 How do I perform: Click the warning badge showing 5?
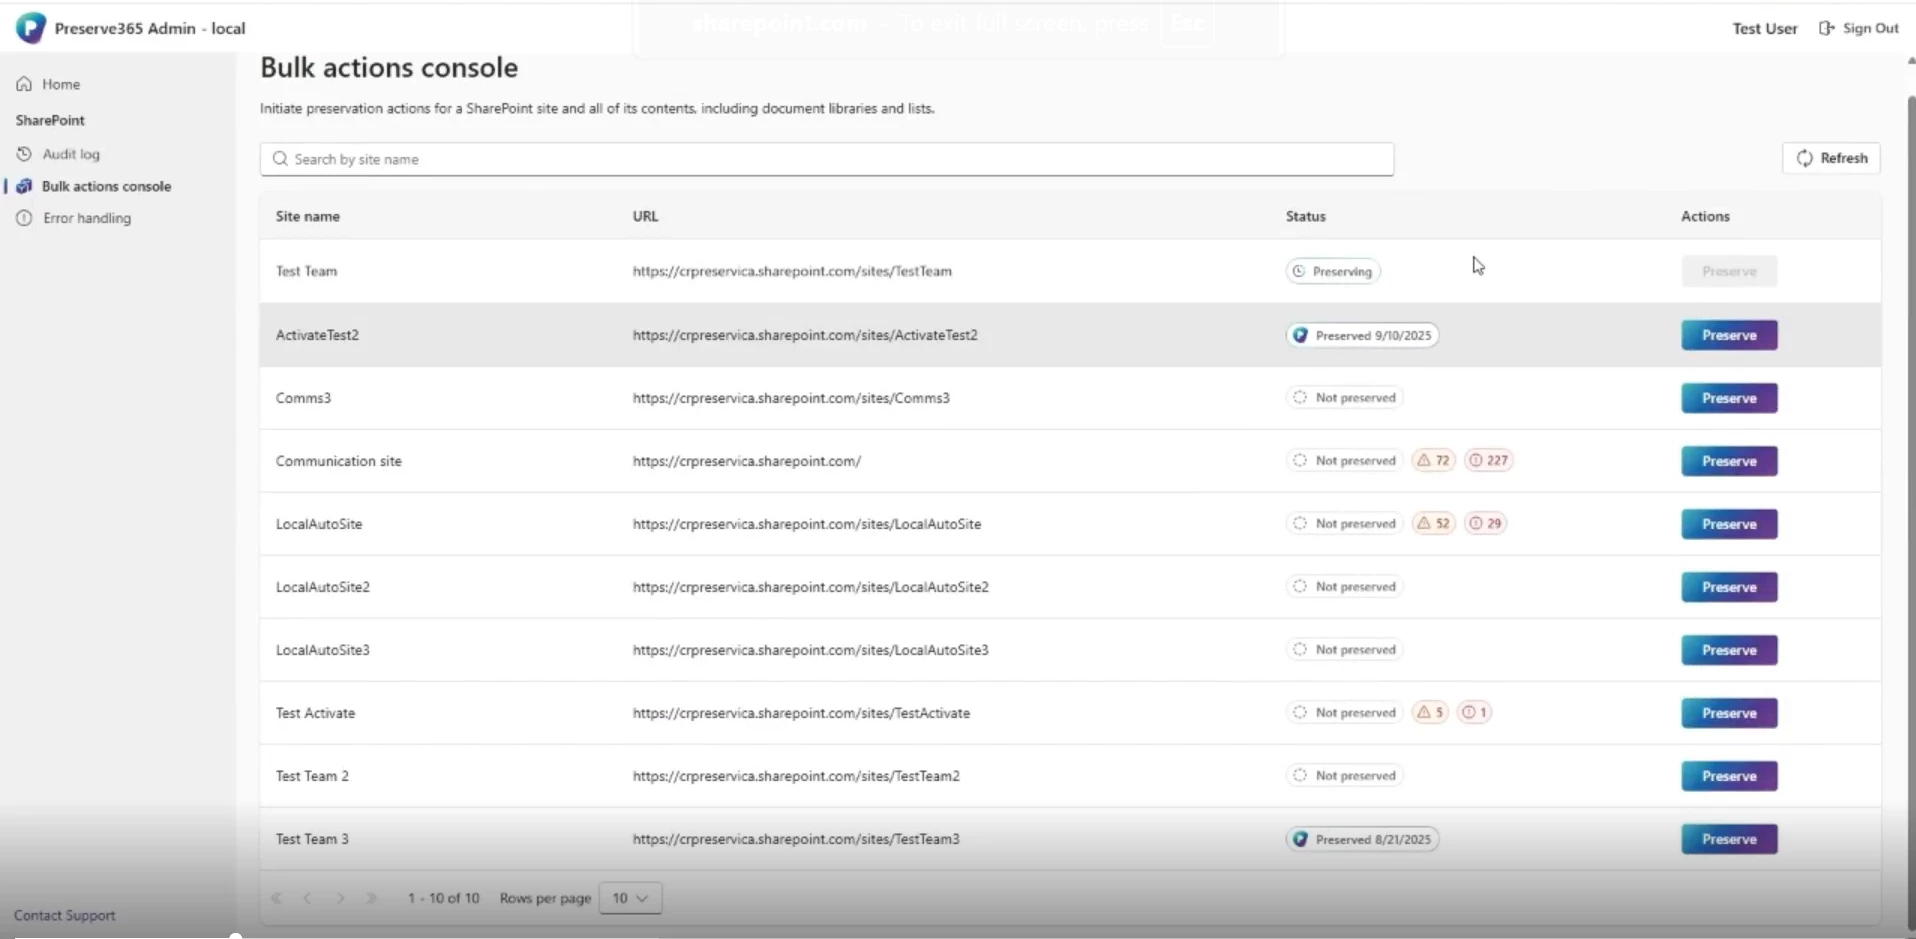point(1430,713)
